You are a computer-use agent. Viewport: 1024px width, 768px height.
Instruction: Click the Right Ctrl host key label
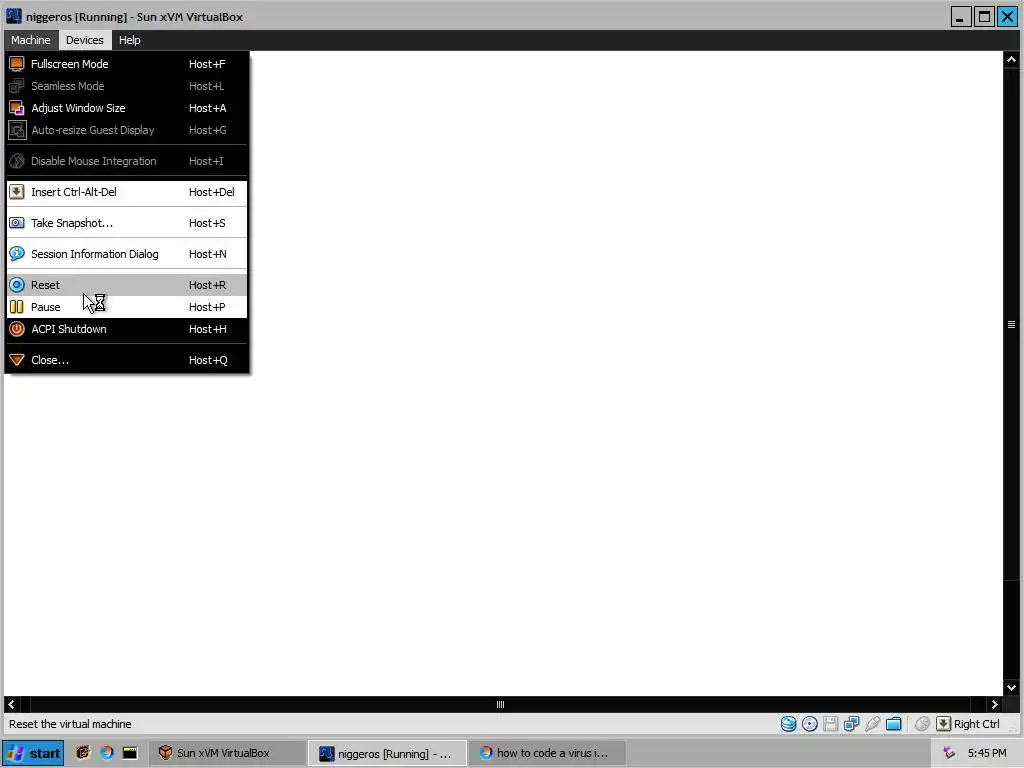click(976, 724)
